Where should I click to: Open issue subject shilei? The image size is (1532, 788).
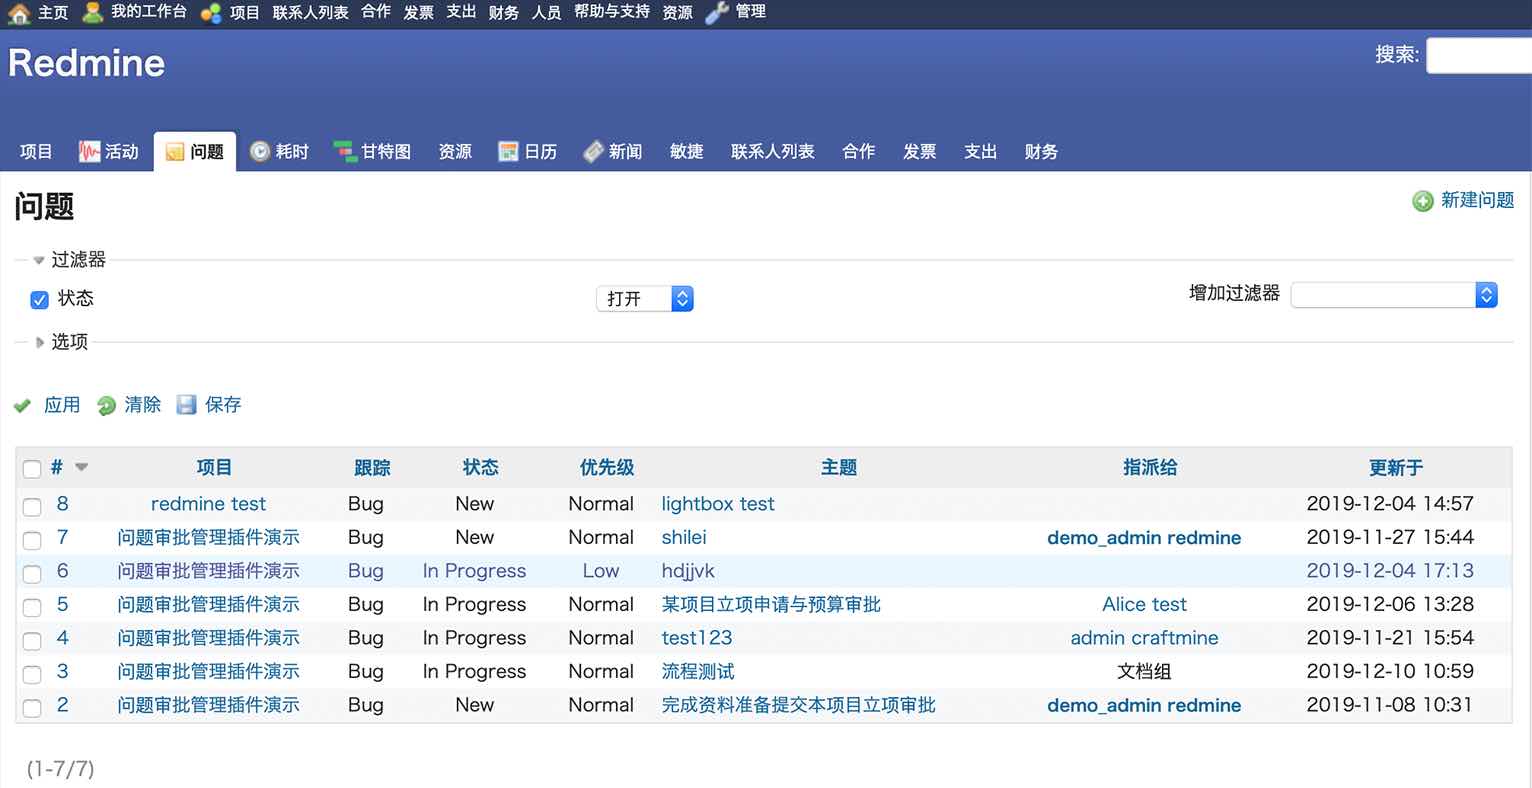(684, 537)
